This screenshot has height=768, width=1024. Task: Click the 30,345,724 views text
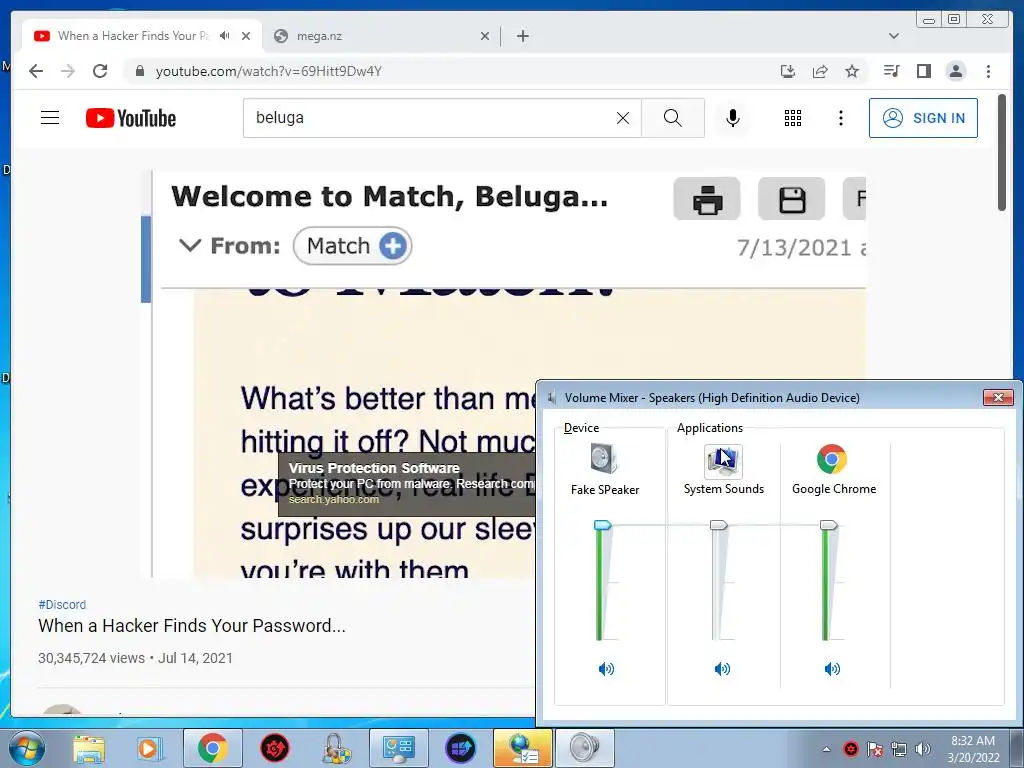(91, 658)
